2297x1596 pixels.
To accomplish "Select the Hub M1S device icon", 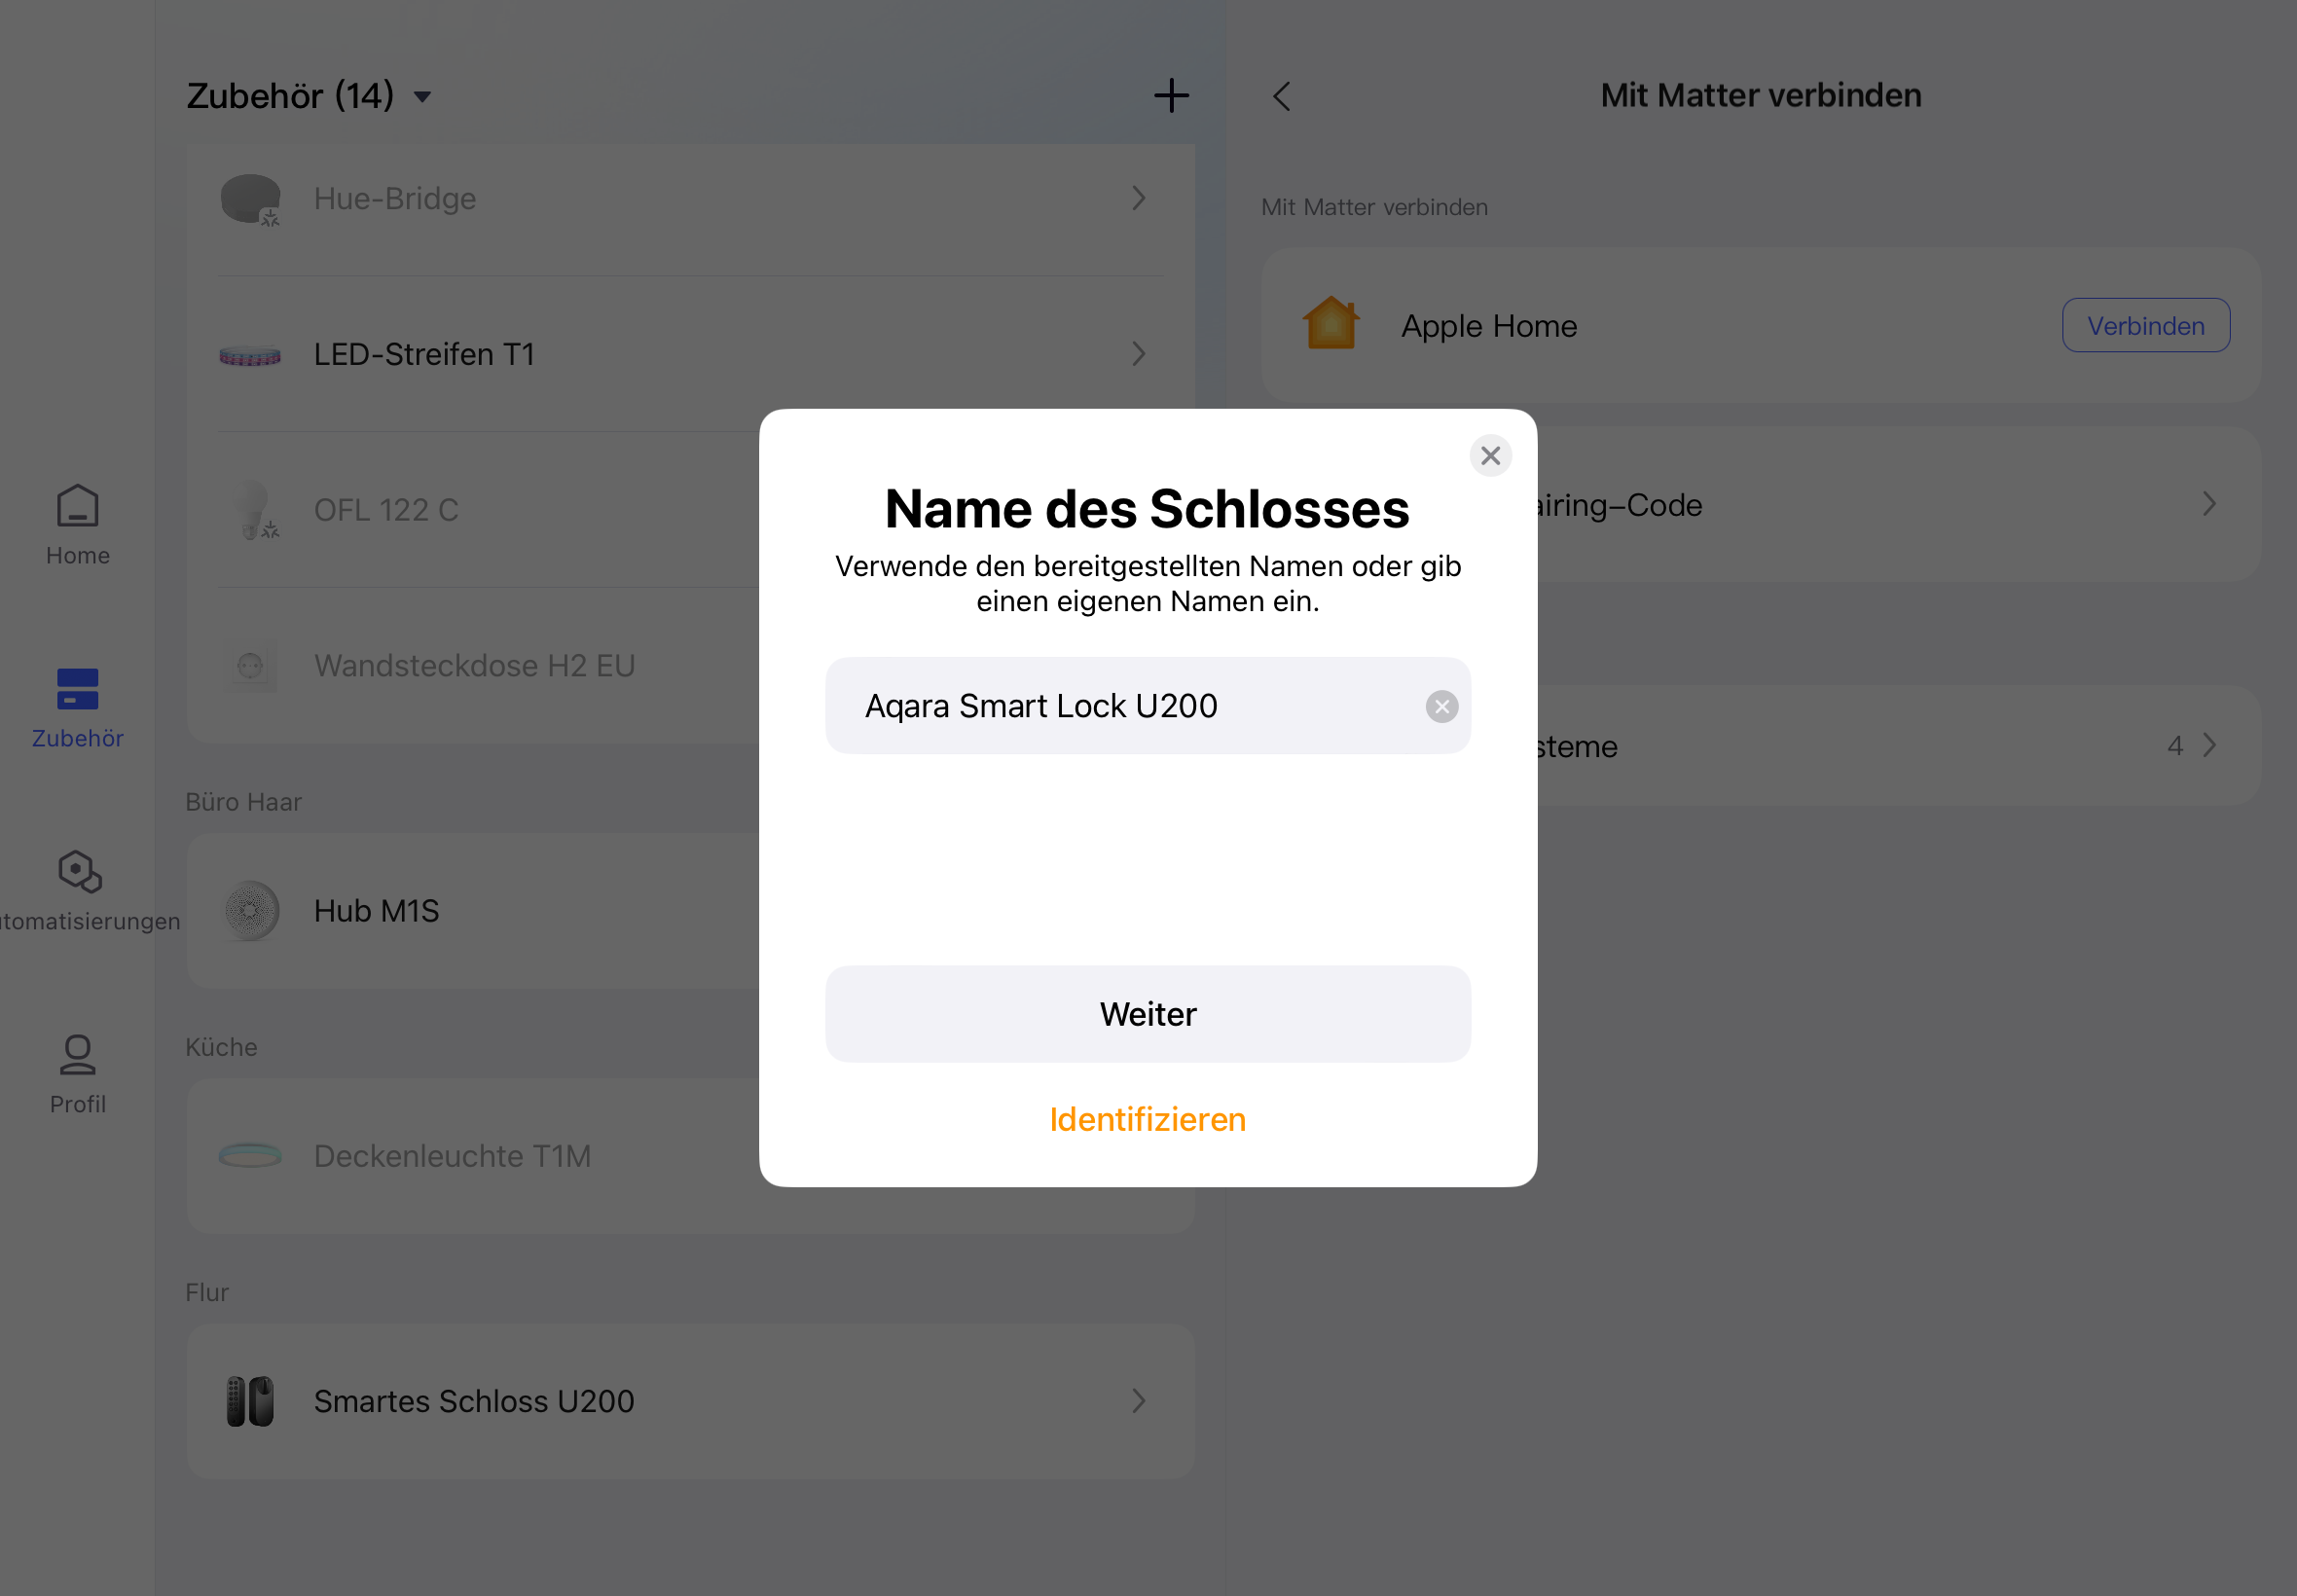I will 250,910.
